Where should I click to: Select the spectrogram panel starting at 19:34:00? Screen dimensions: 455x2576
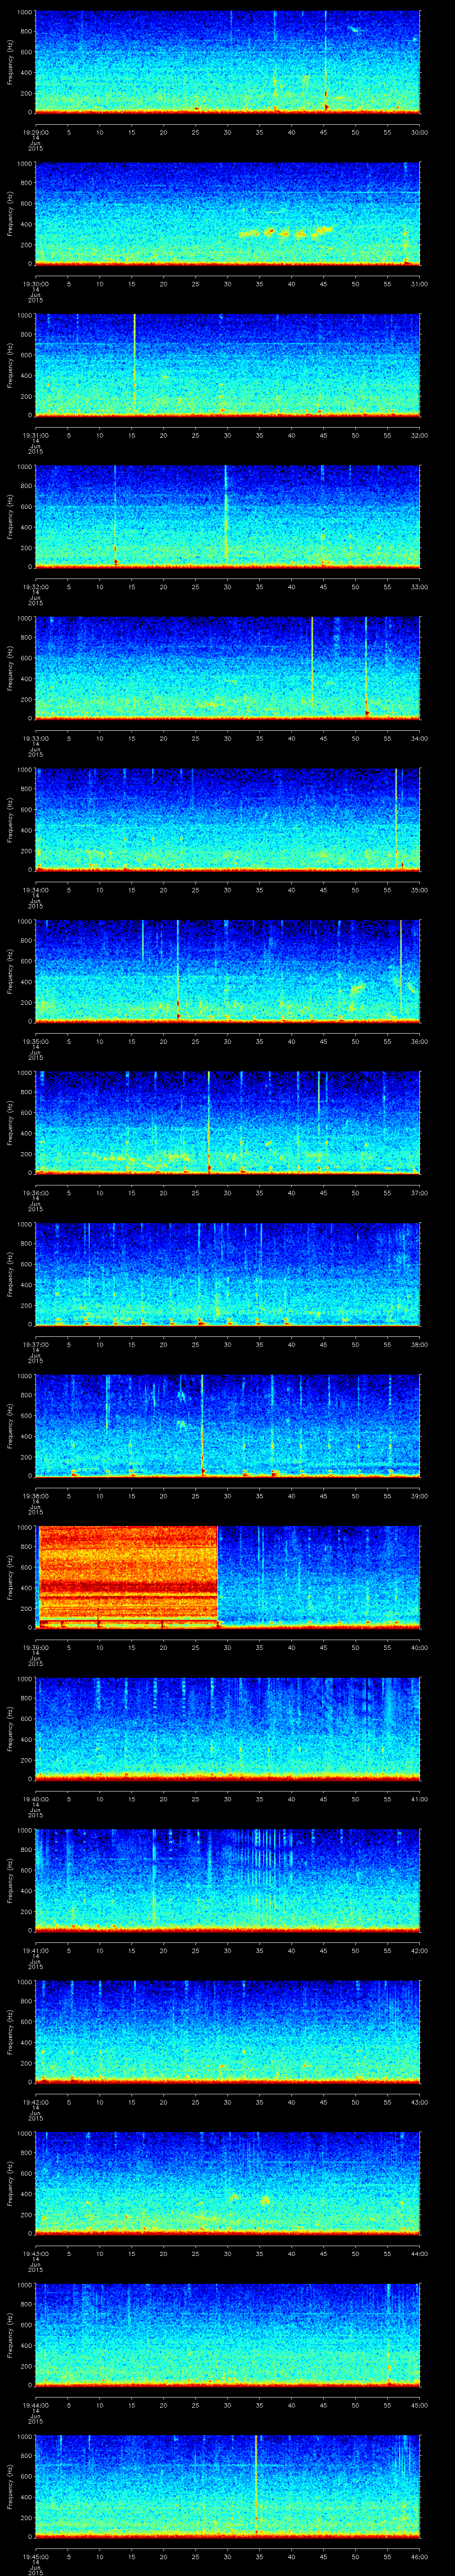tap(228, 820)
